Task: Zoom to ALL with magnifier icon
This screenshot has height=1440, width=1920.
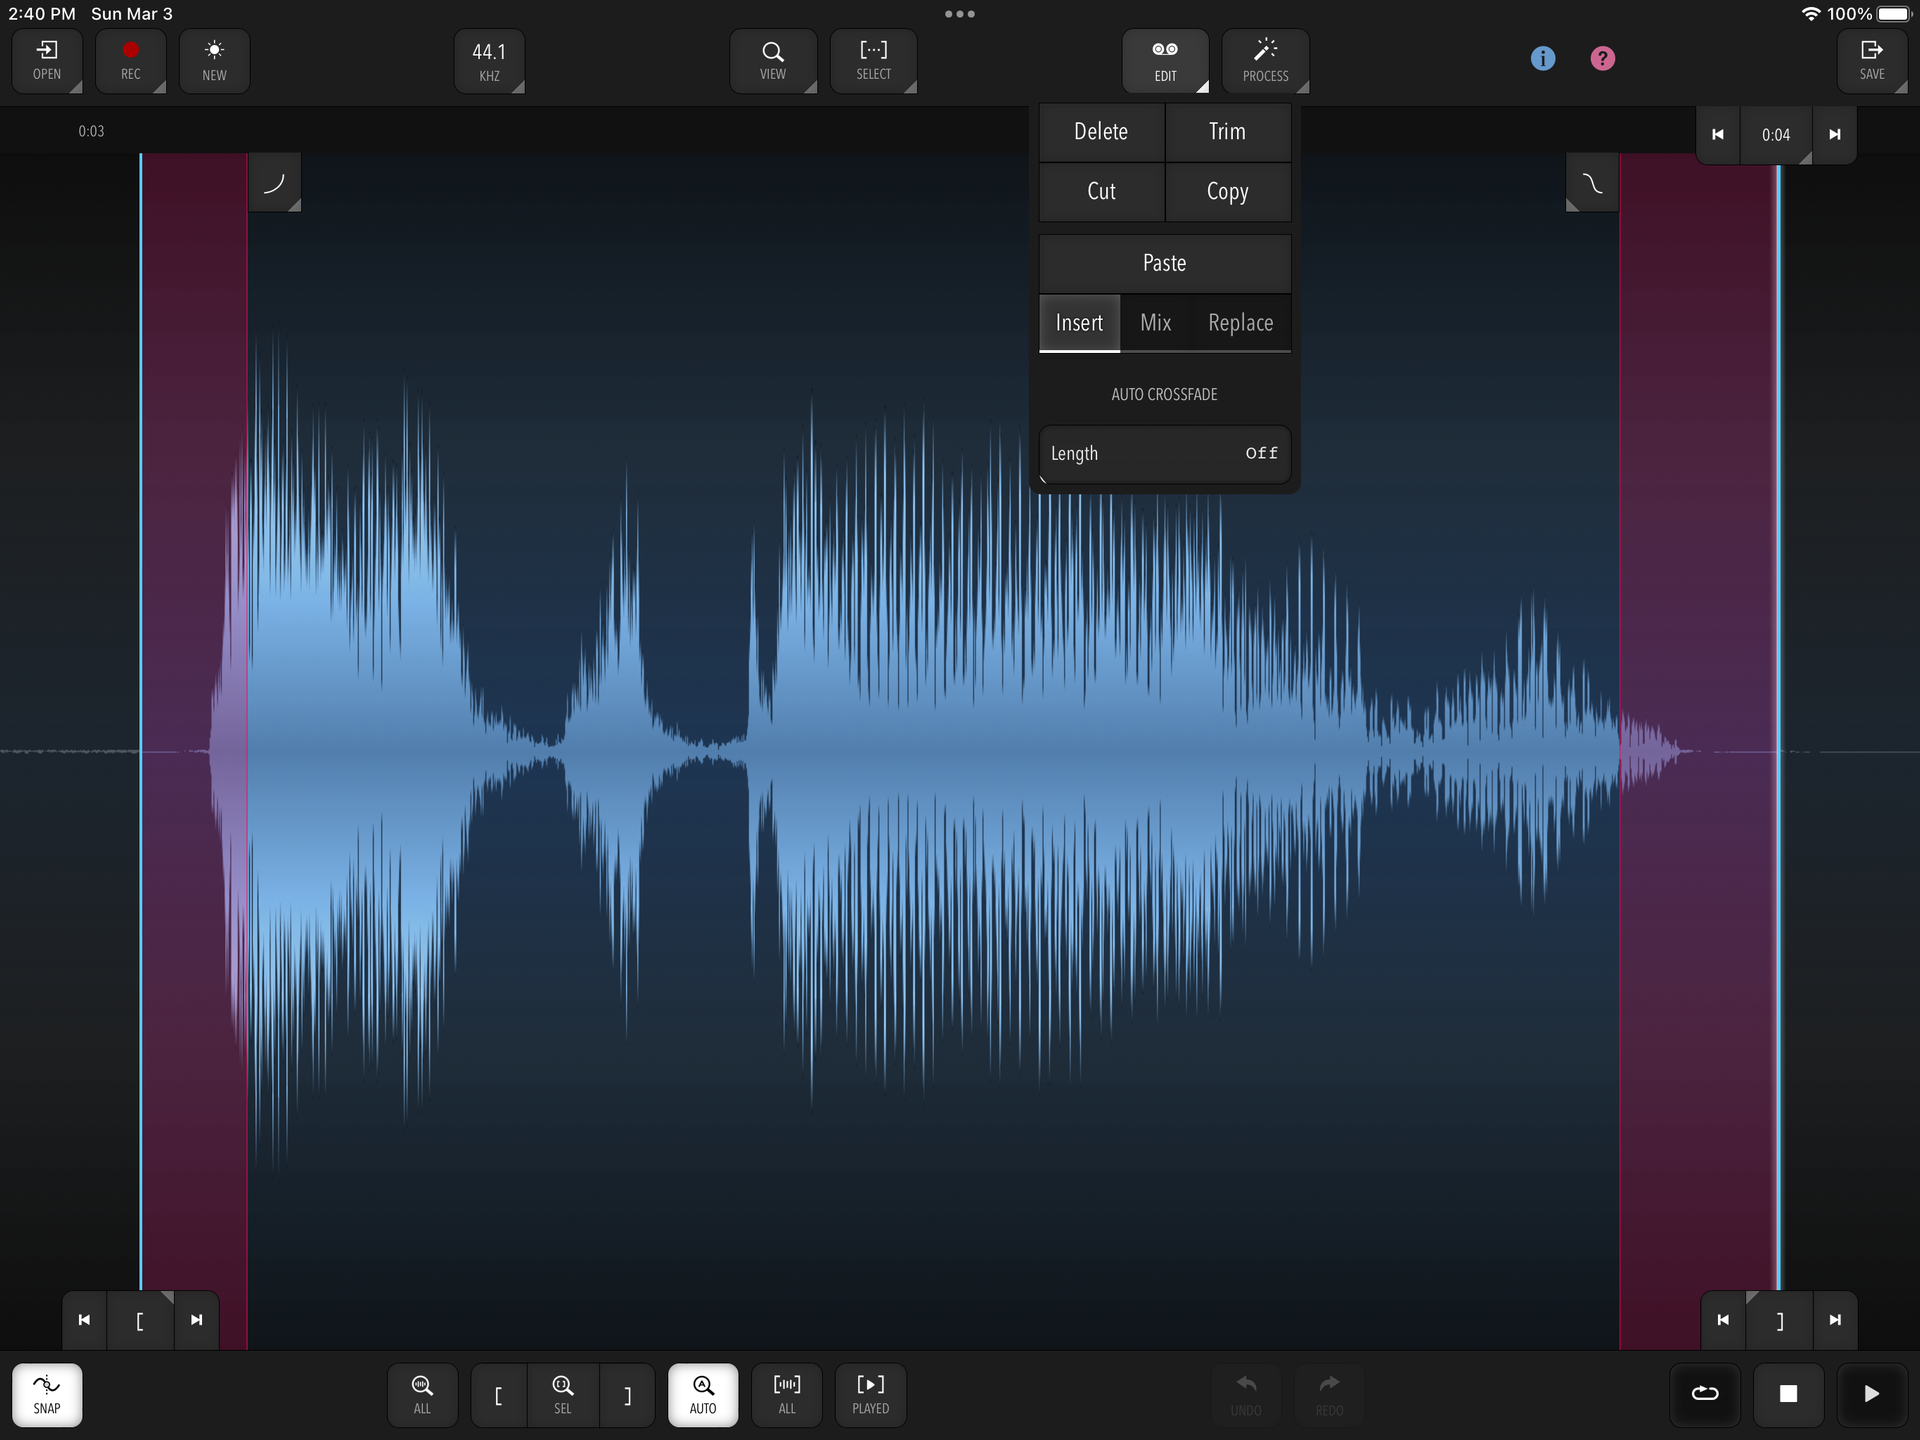Action: point(422,1394)
